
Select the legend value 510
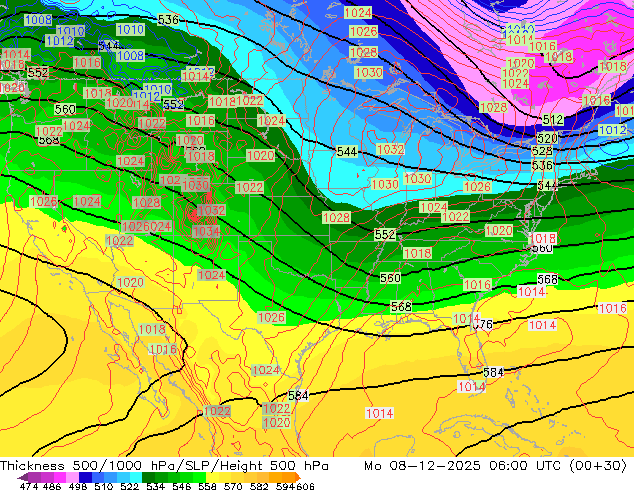tap(104, 486)
